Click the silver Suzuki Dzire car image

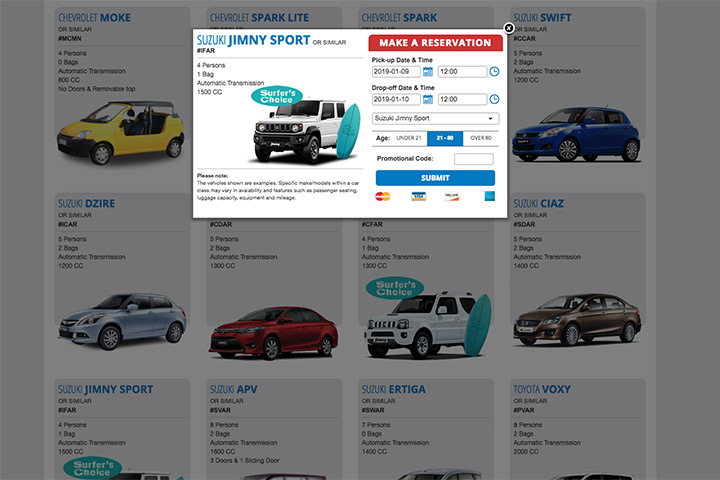click(x=122, y=322)
